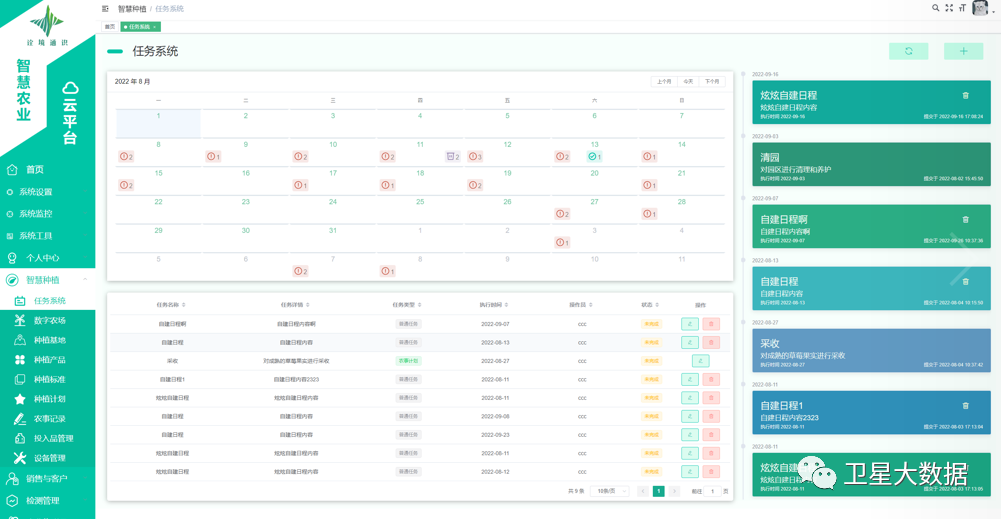
Task: Go to next month with 下个月
Action: click(x=712, y=82)
